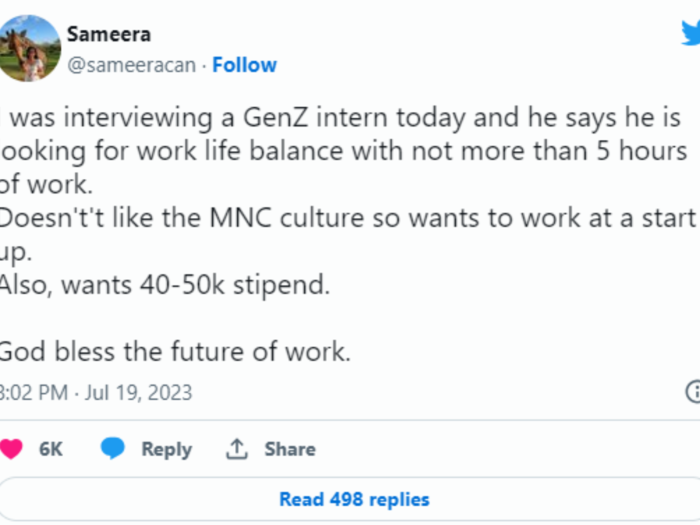This screenshot has height=525, width=700.
Task: Read 498 replies button
Action: (x=350, y=499)
